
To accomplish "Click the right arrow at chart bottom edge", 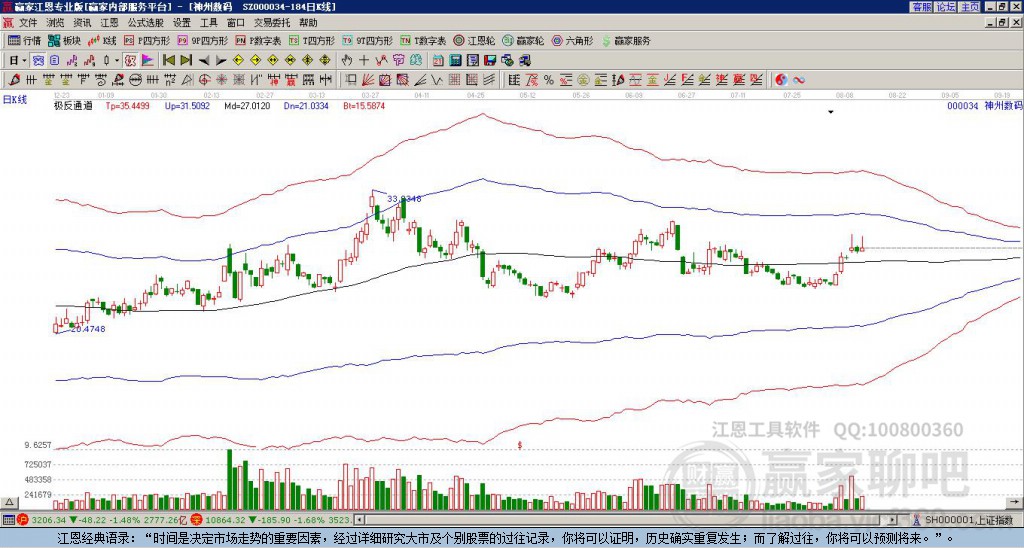I will [x=1016, y=502].
